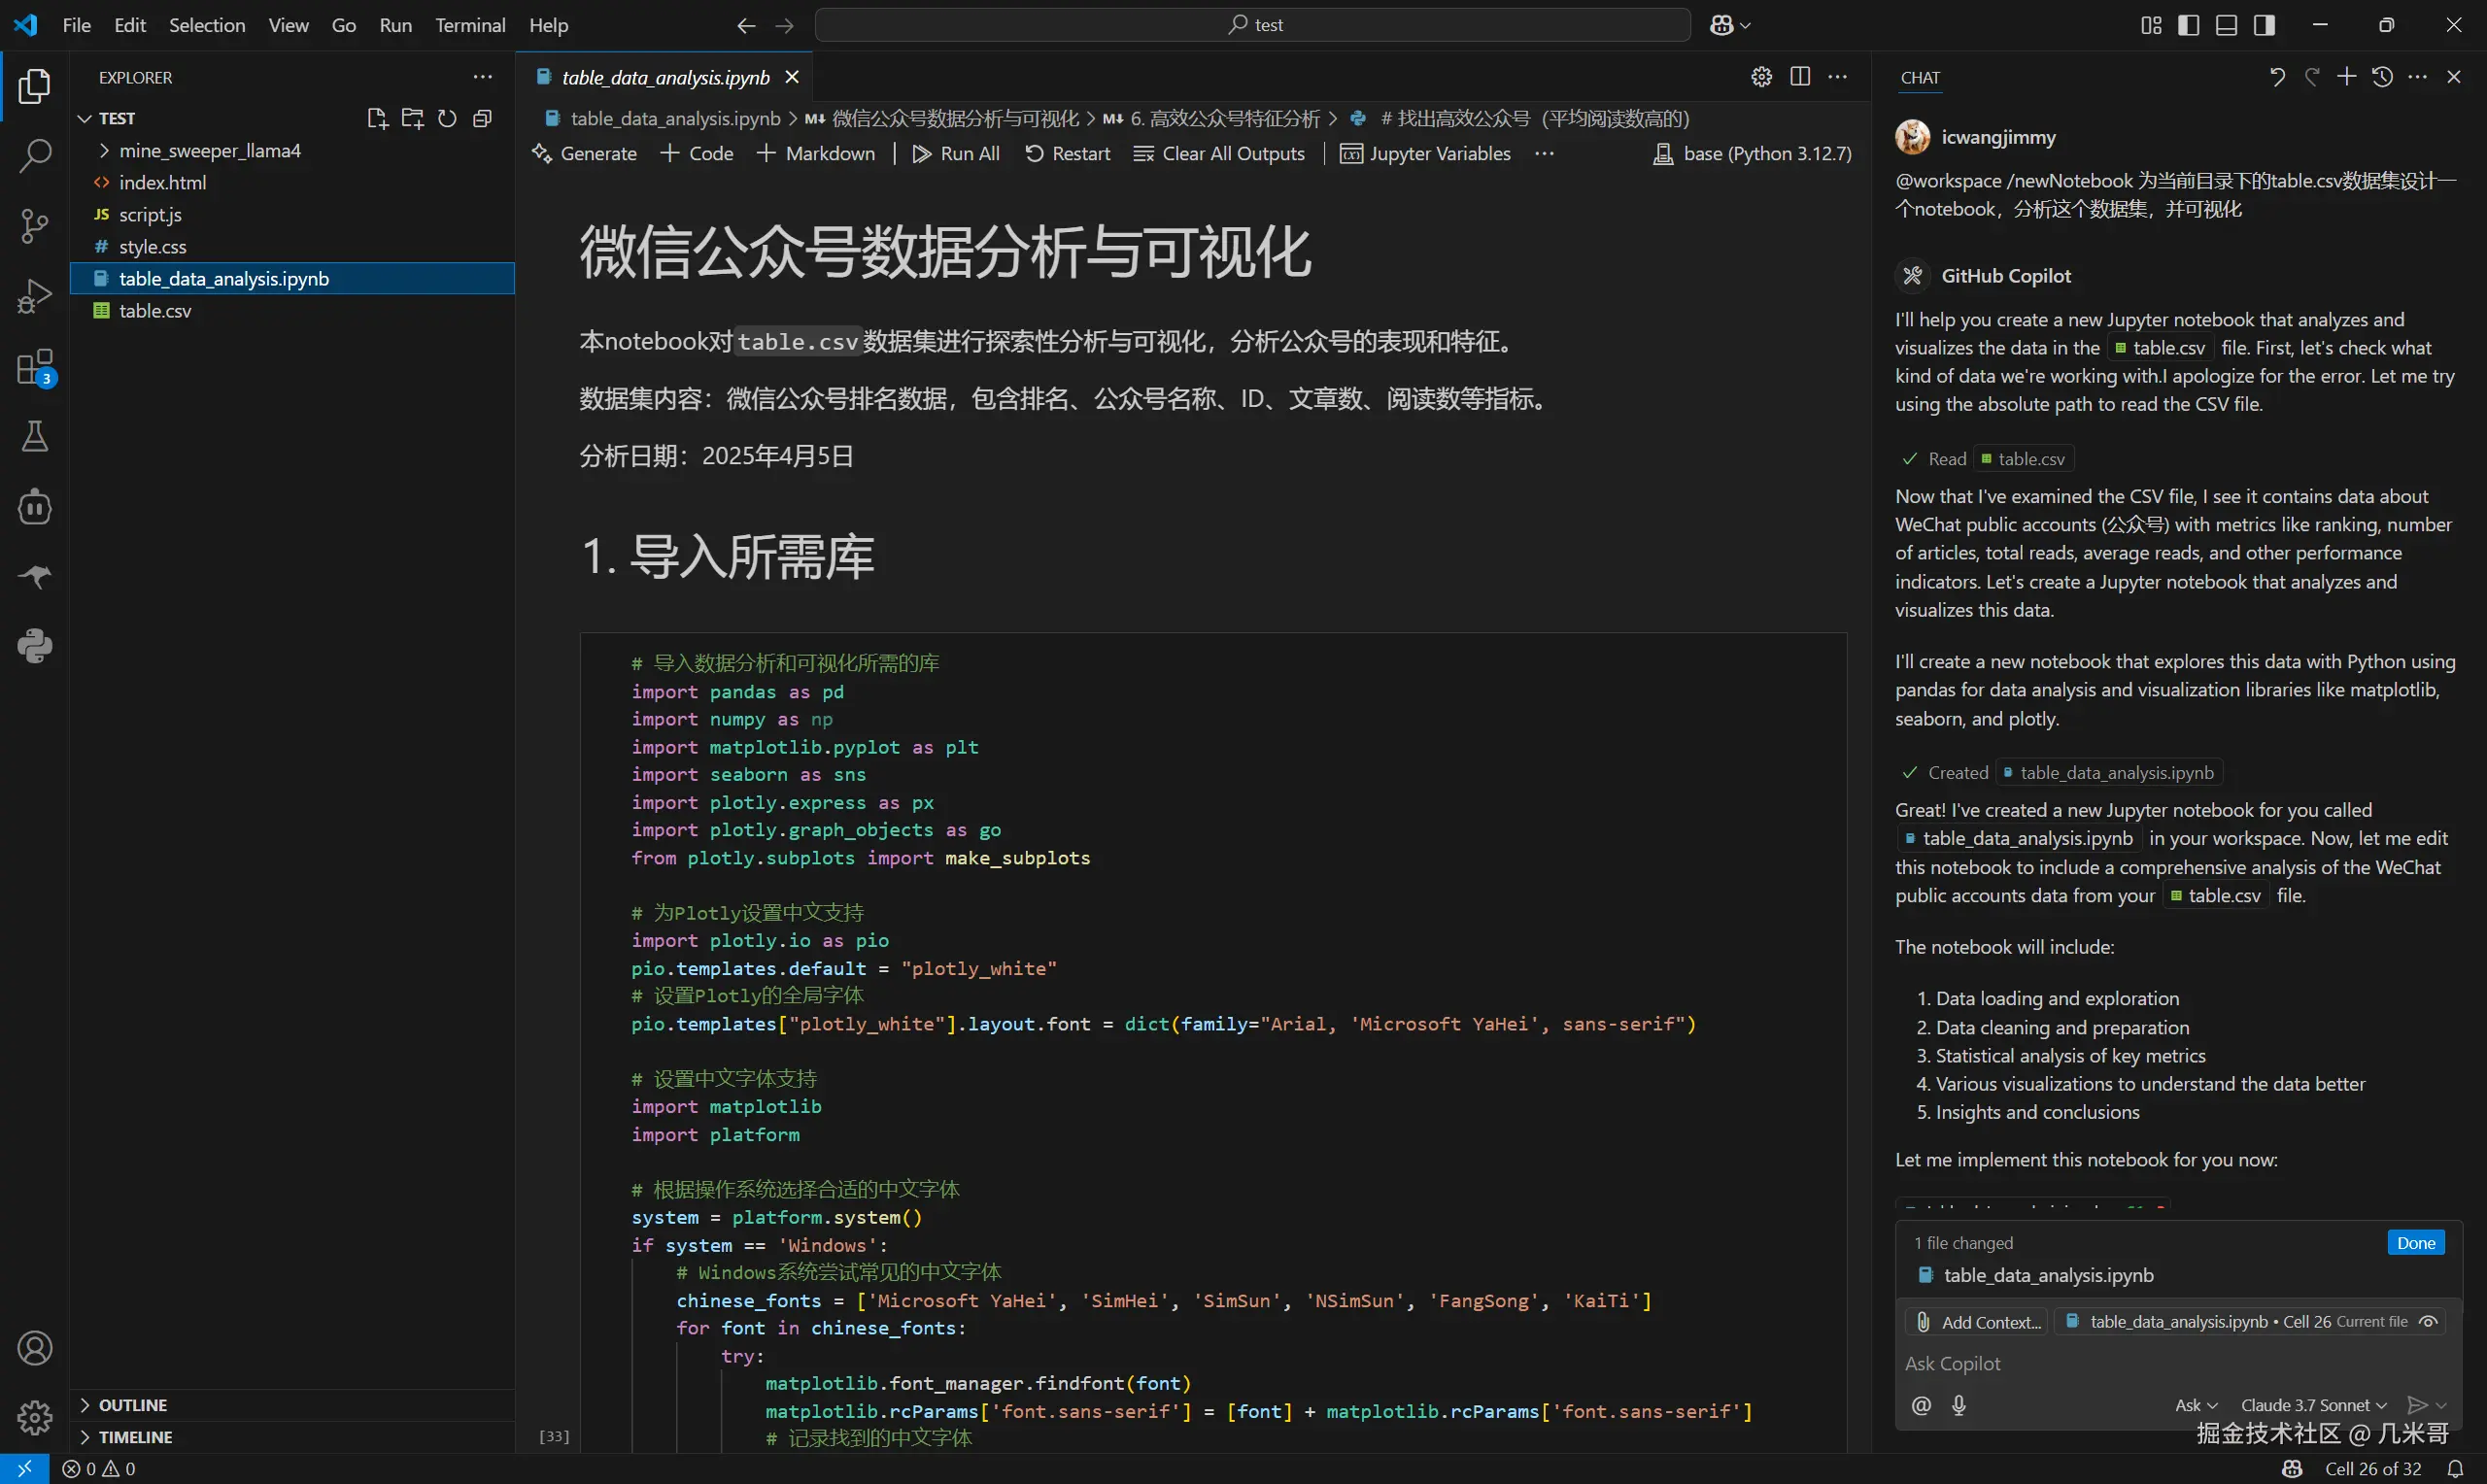
Task: Click inside the Ask Copilot input field
Action: pyautogui.click(x=2100, y=1362)
